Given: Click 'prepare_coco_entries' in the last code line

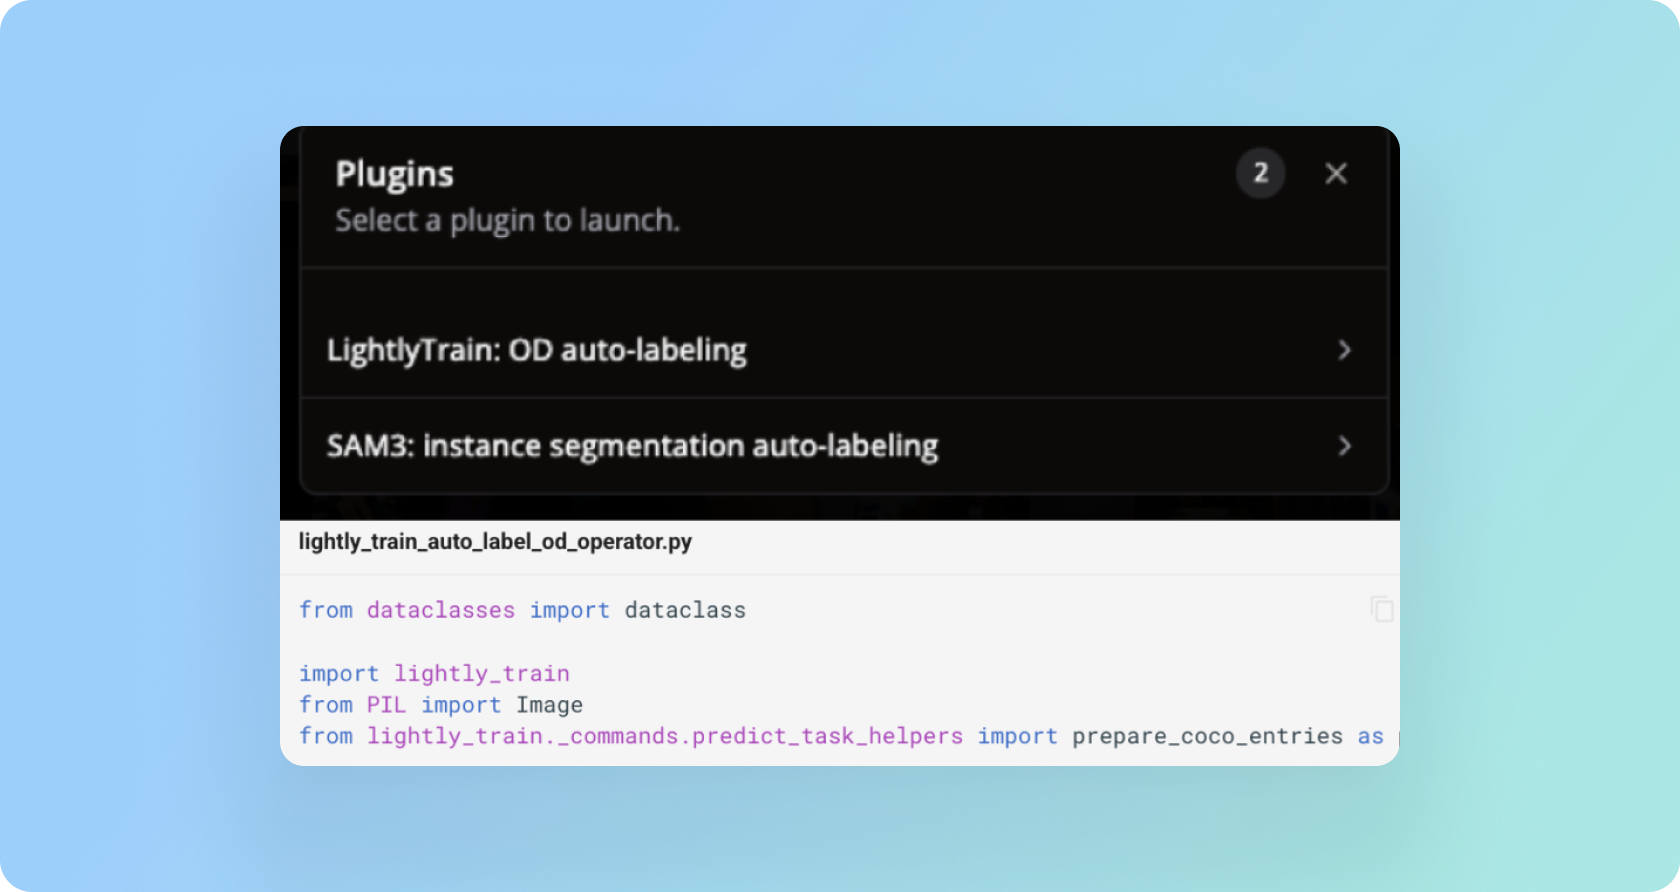Looking at the screenshot, I should click(1207, 737).
